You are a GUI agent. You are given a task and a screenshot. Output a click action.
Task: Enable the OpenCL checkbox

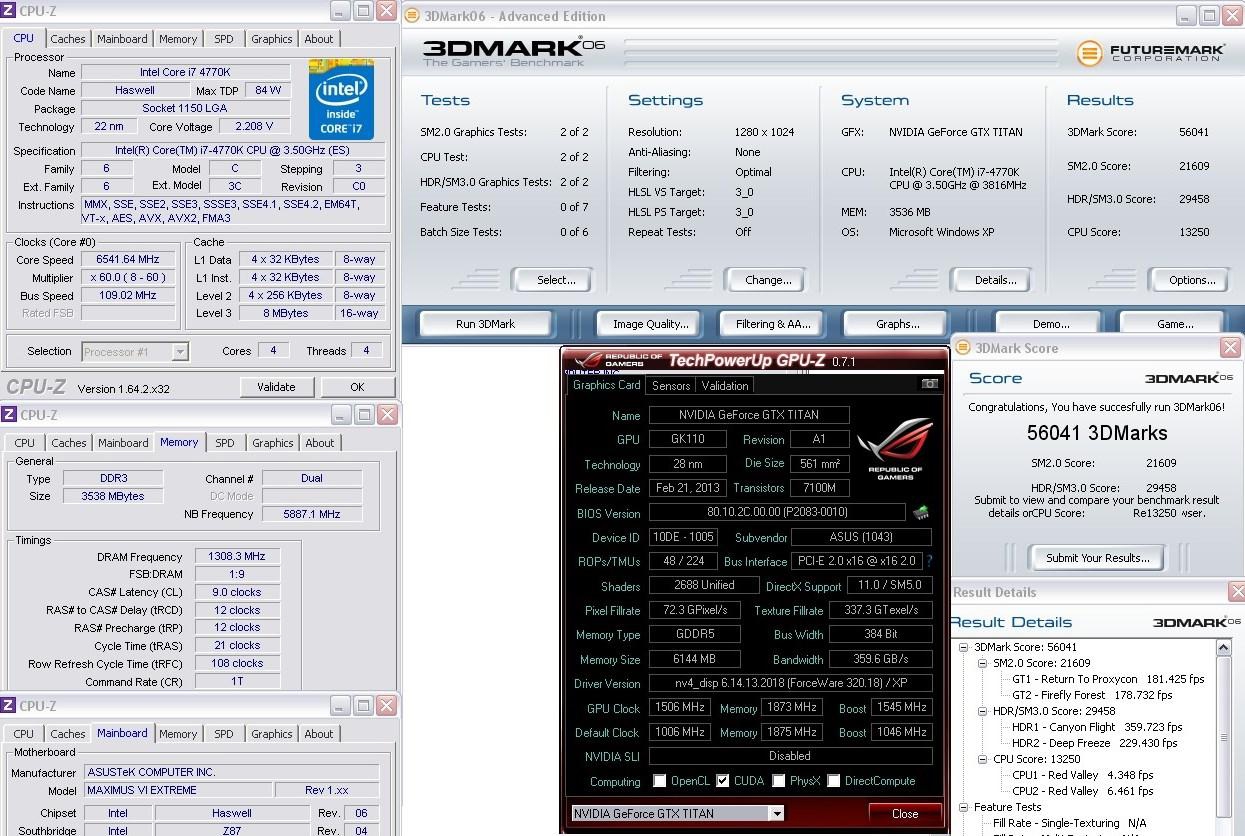pos(659,781)
